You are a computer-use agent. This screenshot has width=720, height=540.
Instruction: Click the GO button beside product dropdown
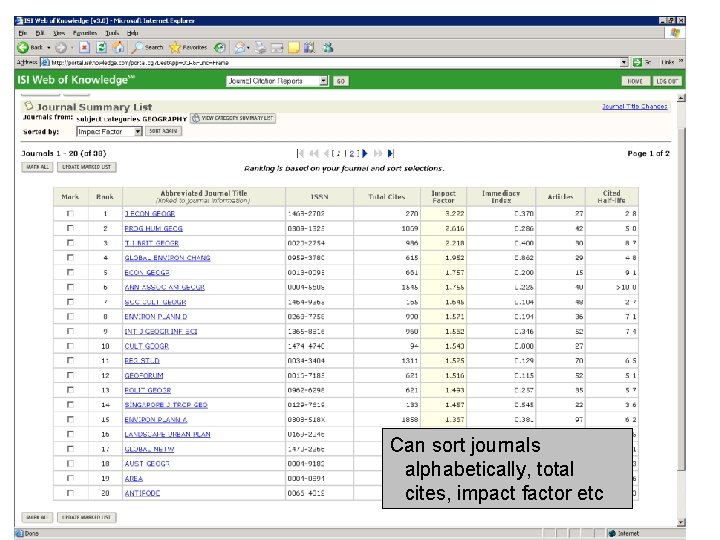(x=340, y=81)
